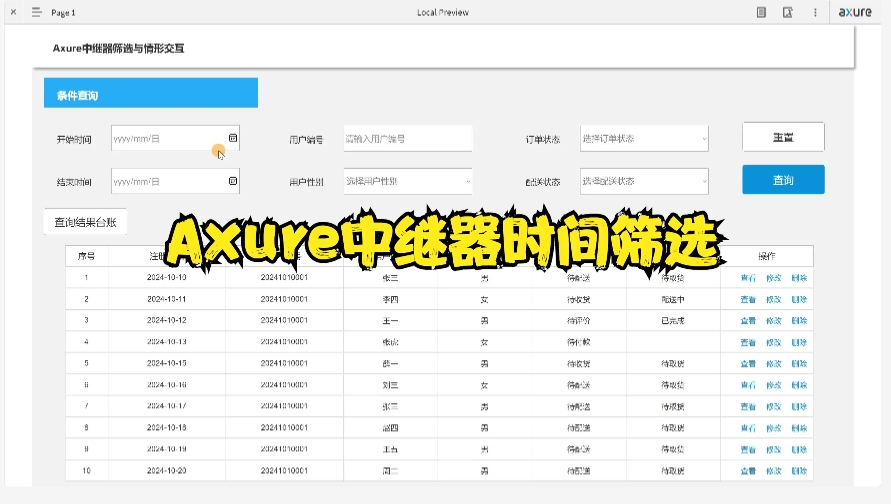Click the date cell 2024-10-18

coord(166,427)
